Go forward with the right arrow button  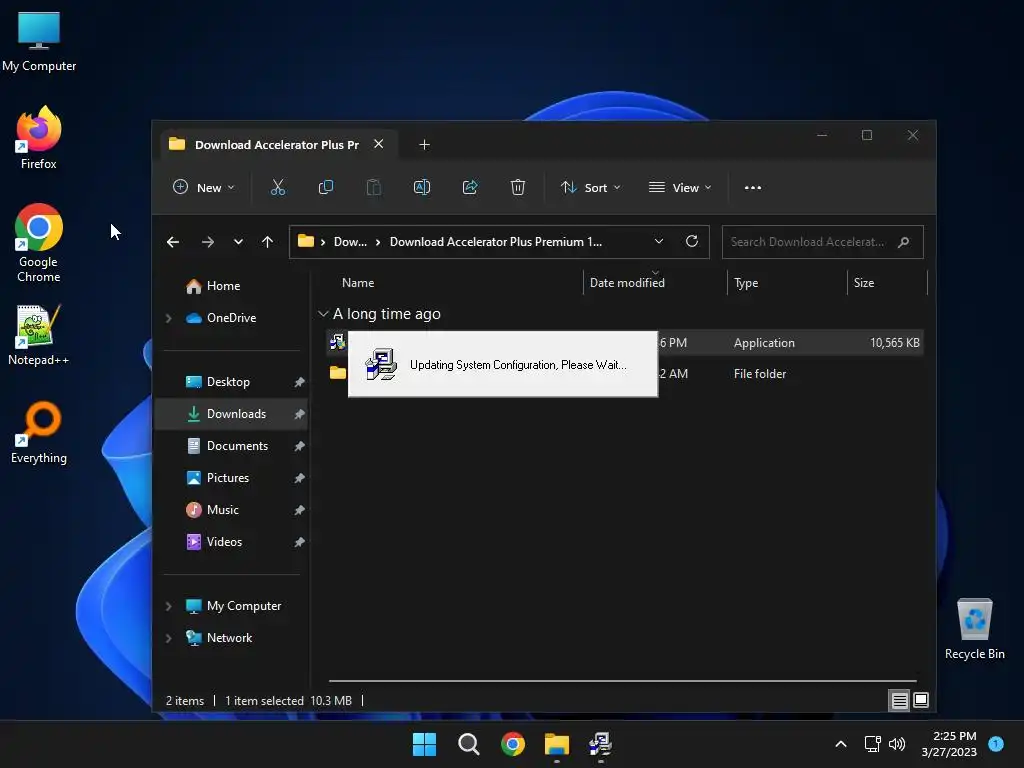click(208, 242)
